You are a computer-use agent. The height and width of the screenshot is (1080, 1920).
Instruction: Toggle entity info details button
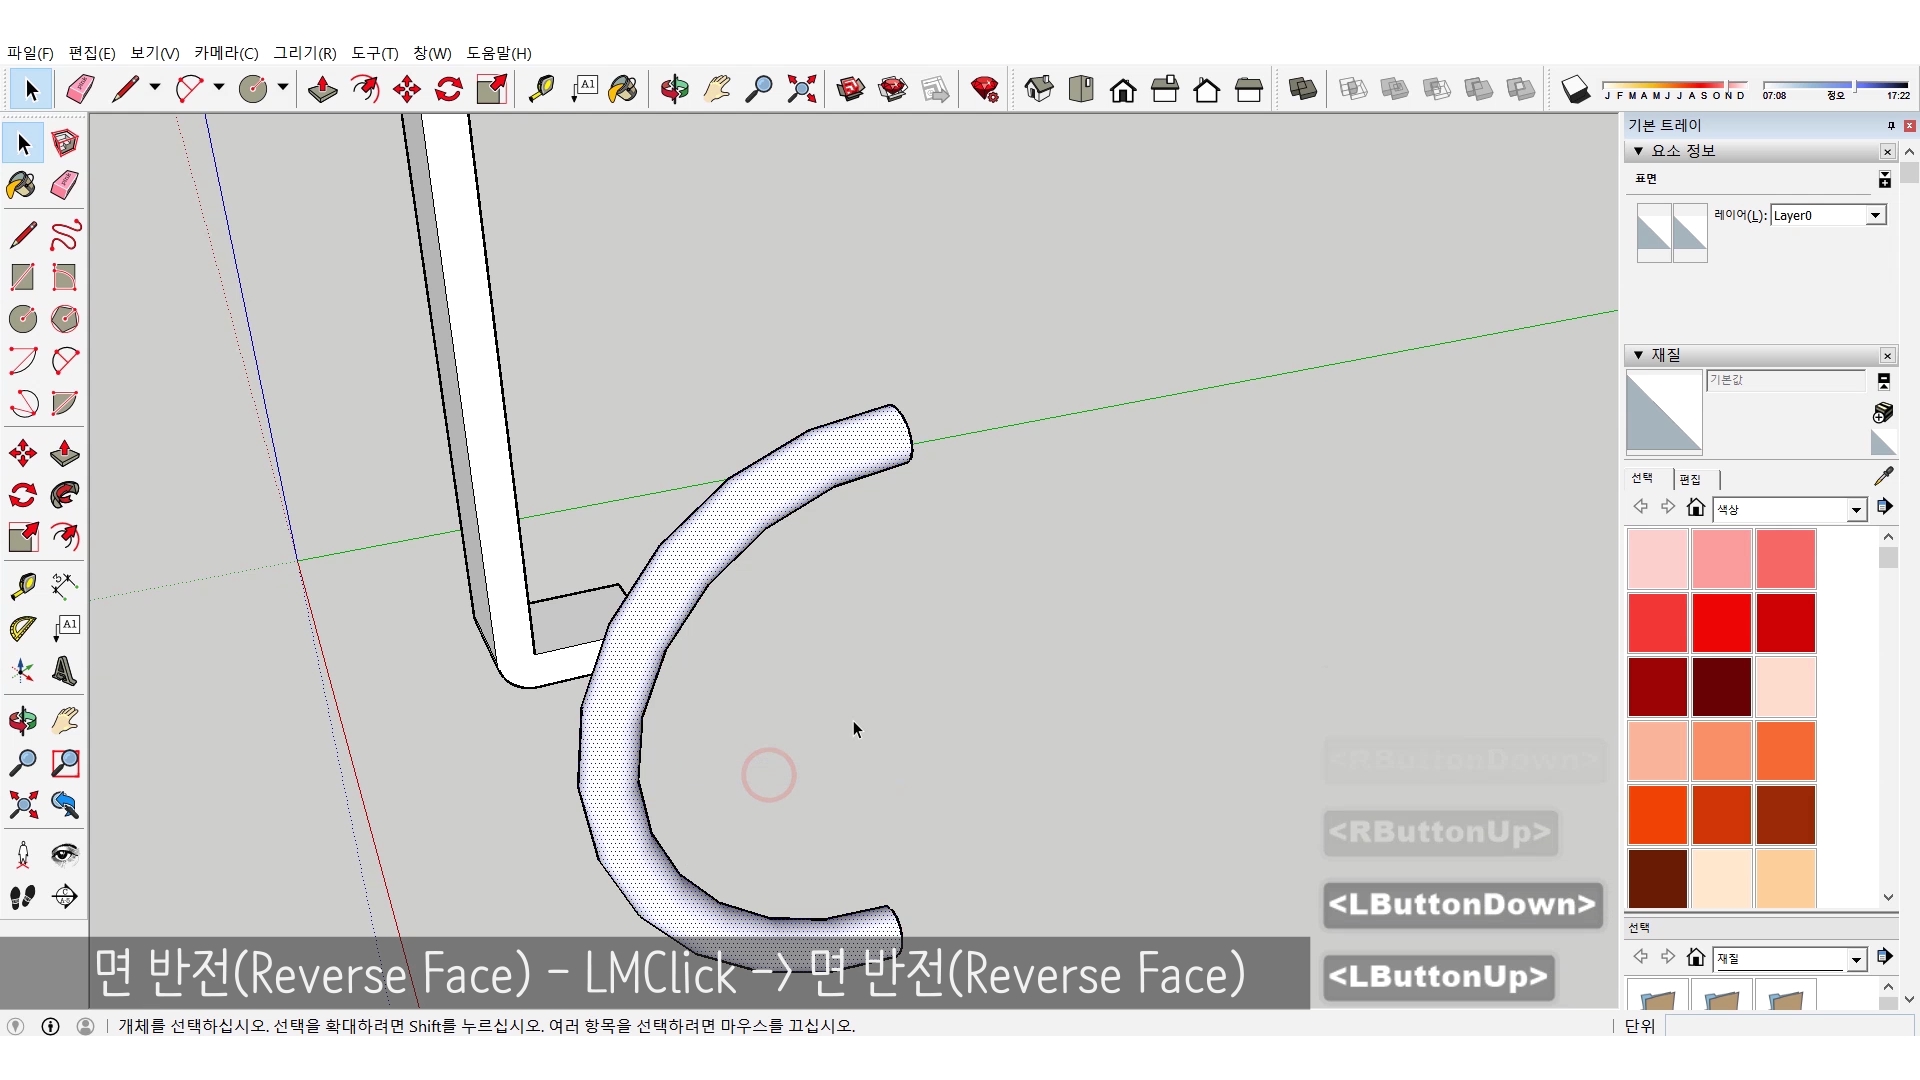tap(1884, 179)
